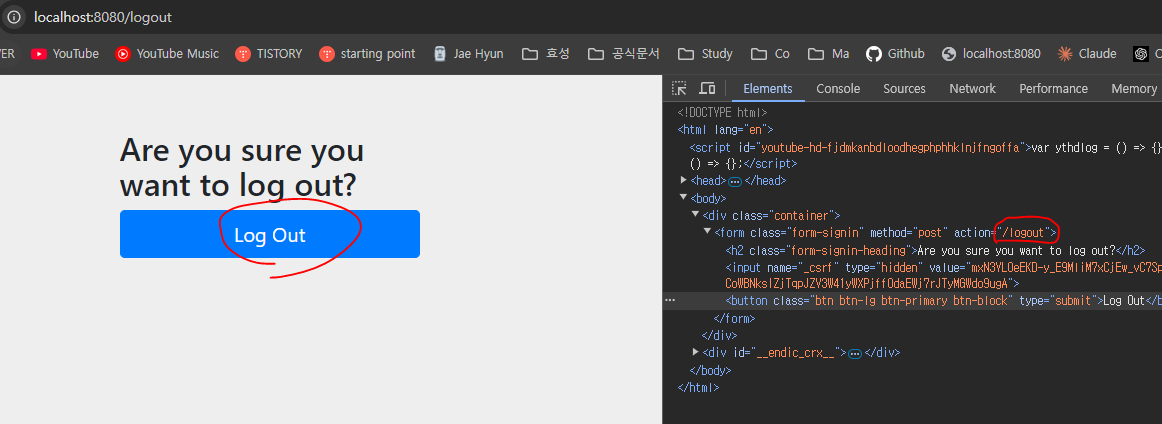Select the closing </html> tag line
This screenshot has height=424, width=1162.
[x=698, y=387]
